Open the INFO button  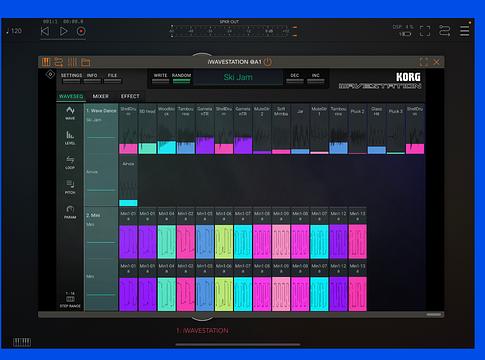pos(92,78)
